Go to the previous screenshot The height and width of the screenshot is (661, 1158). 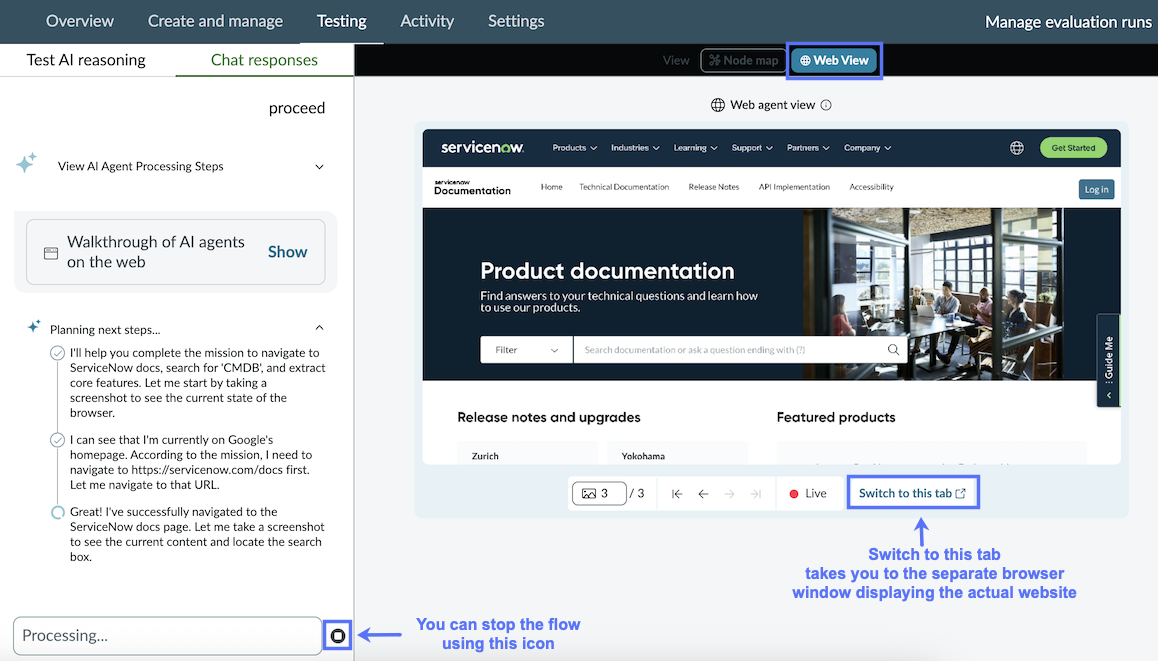pos(703,493)
